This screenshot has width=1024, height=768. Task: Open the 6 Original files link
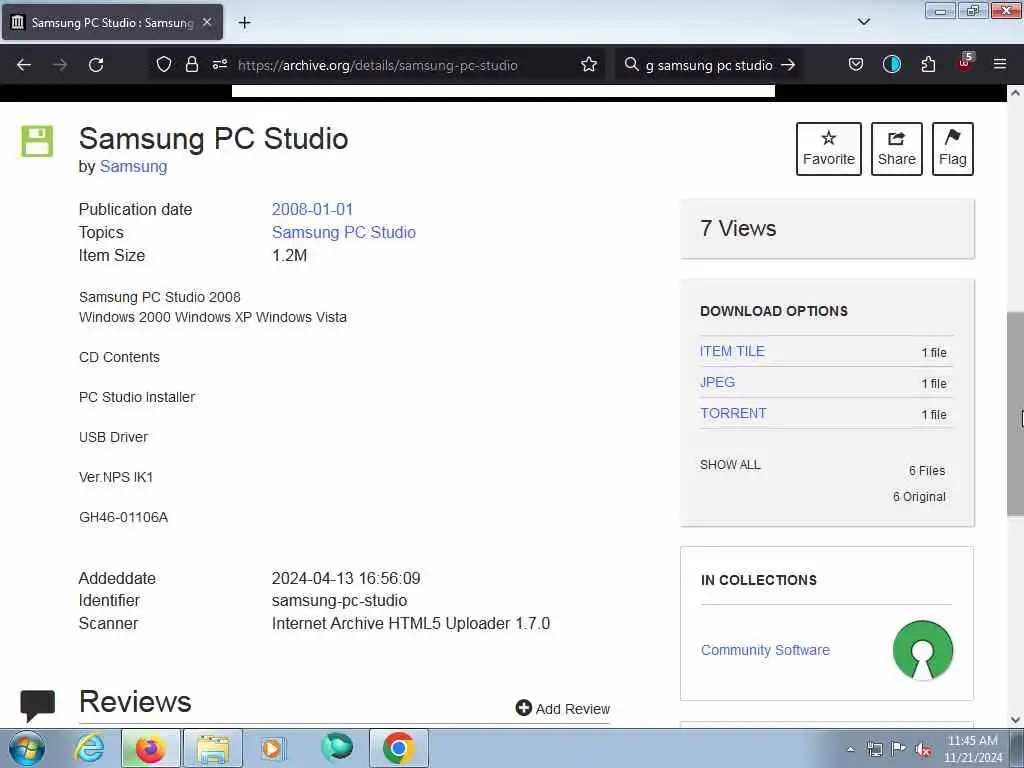point(919,497)
